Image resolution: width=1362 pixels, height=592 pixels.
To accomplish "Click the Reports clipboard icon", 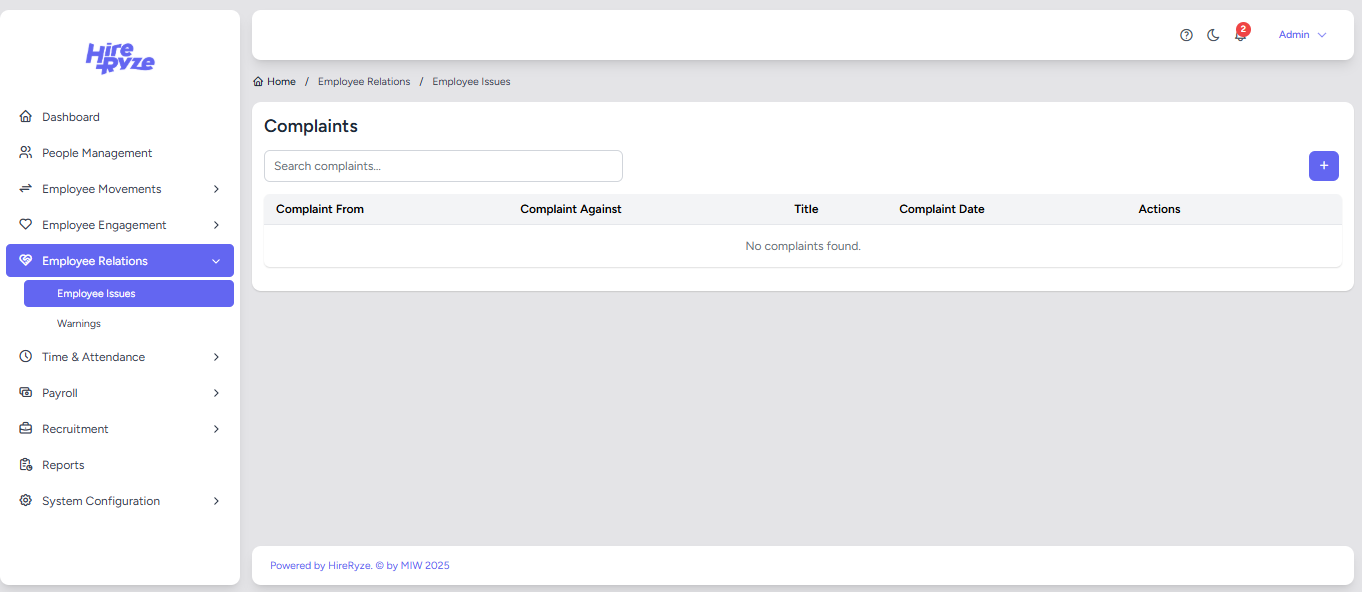I will point(26,465).
